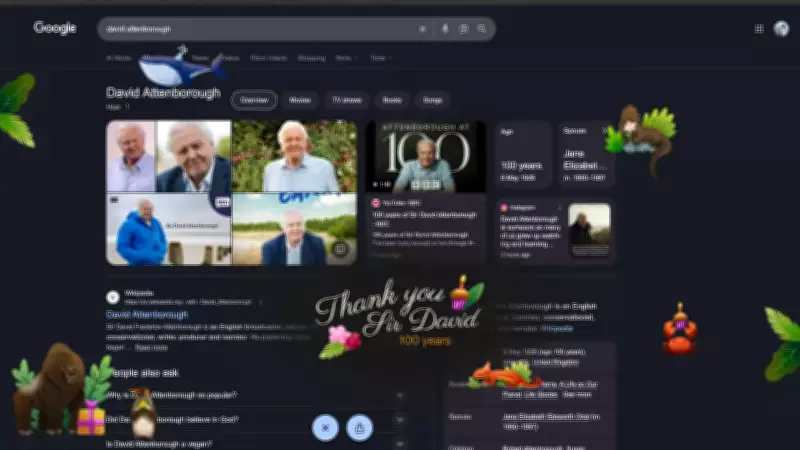This screenshot has height=450, width=800.
Task: Open the United Kingdom link in the Born row
Action: pos(555,362)
